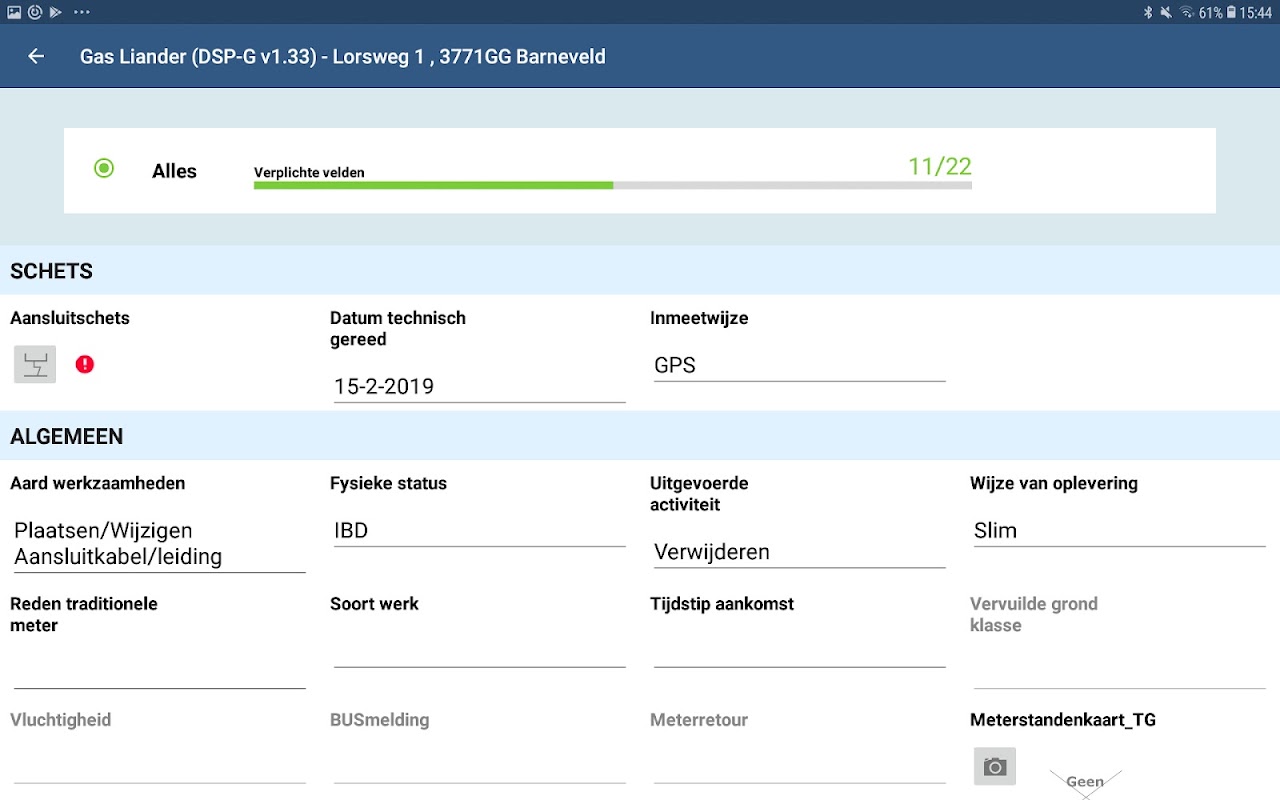The image size is (1280, 800).
Task: Open Wijze van oplevering showing Slim
Action: click(x=1120, y=530)
